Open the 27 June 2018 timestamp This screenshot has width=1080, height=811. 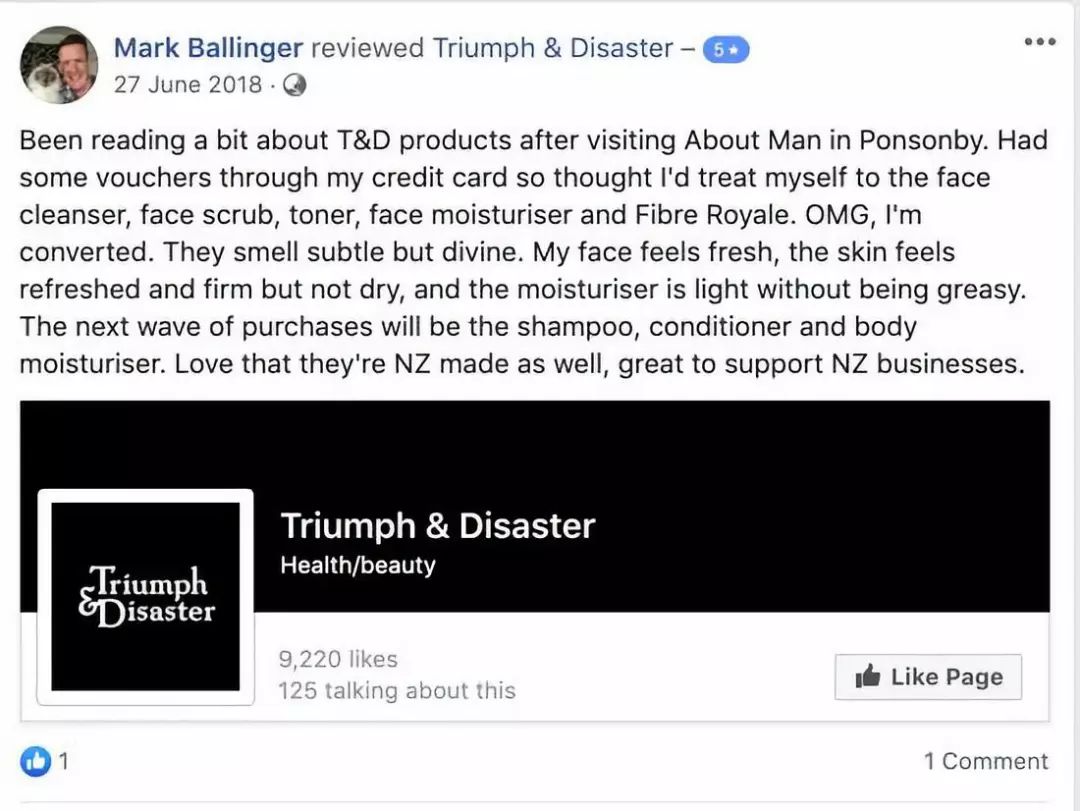point(187,84)
